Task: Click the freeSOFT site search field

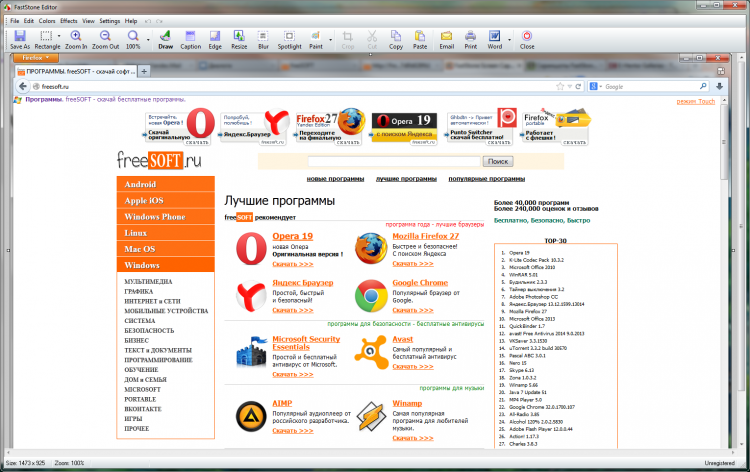Action: tap(394, 162)
